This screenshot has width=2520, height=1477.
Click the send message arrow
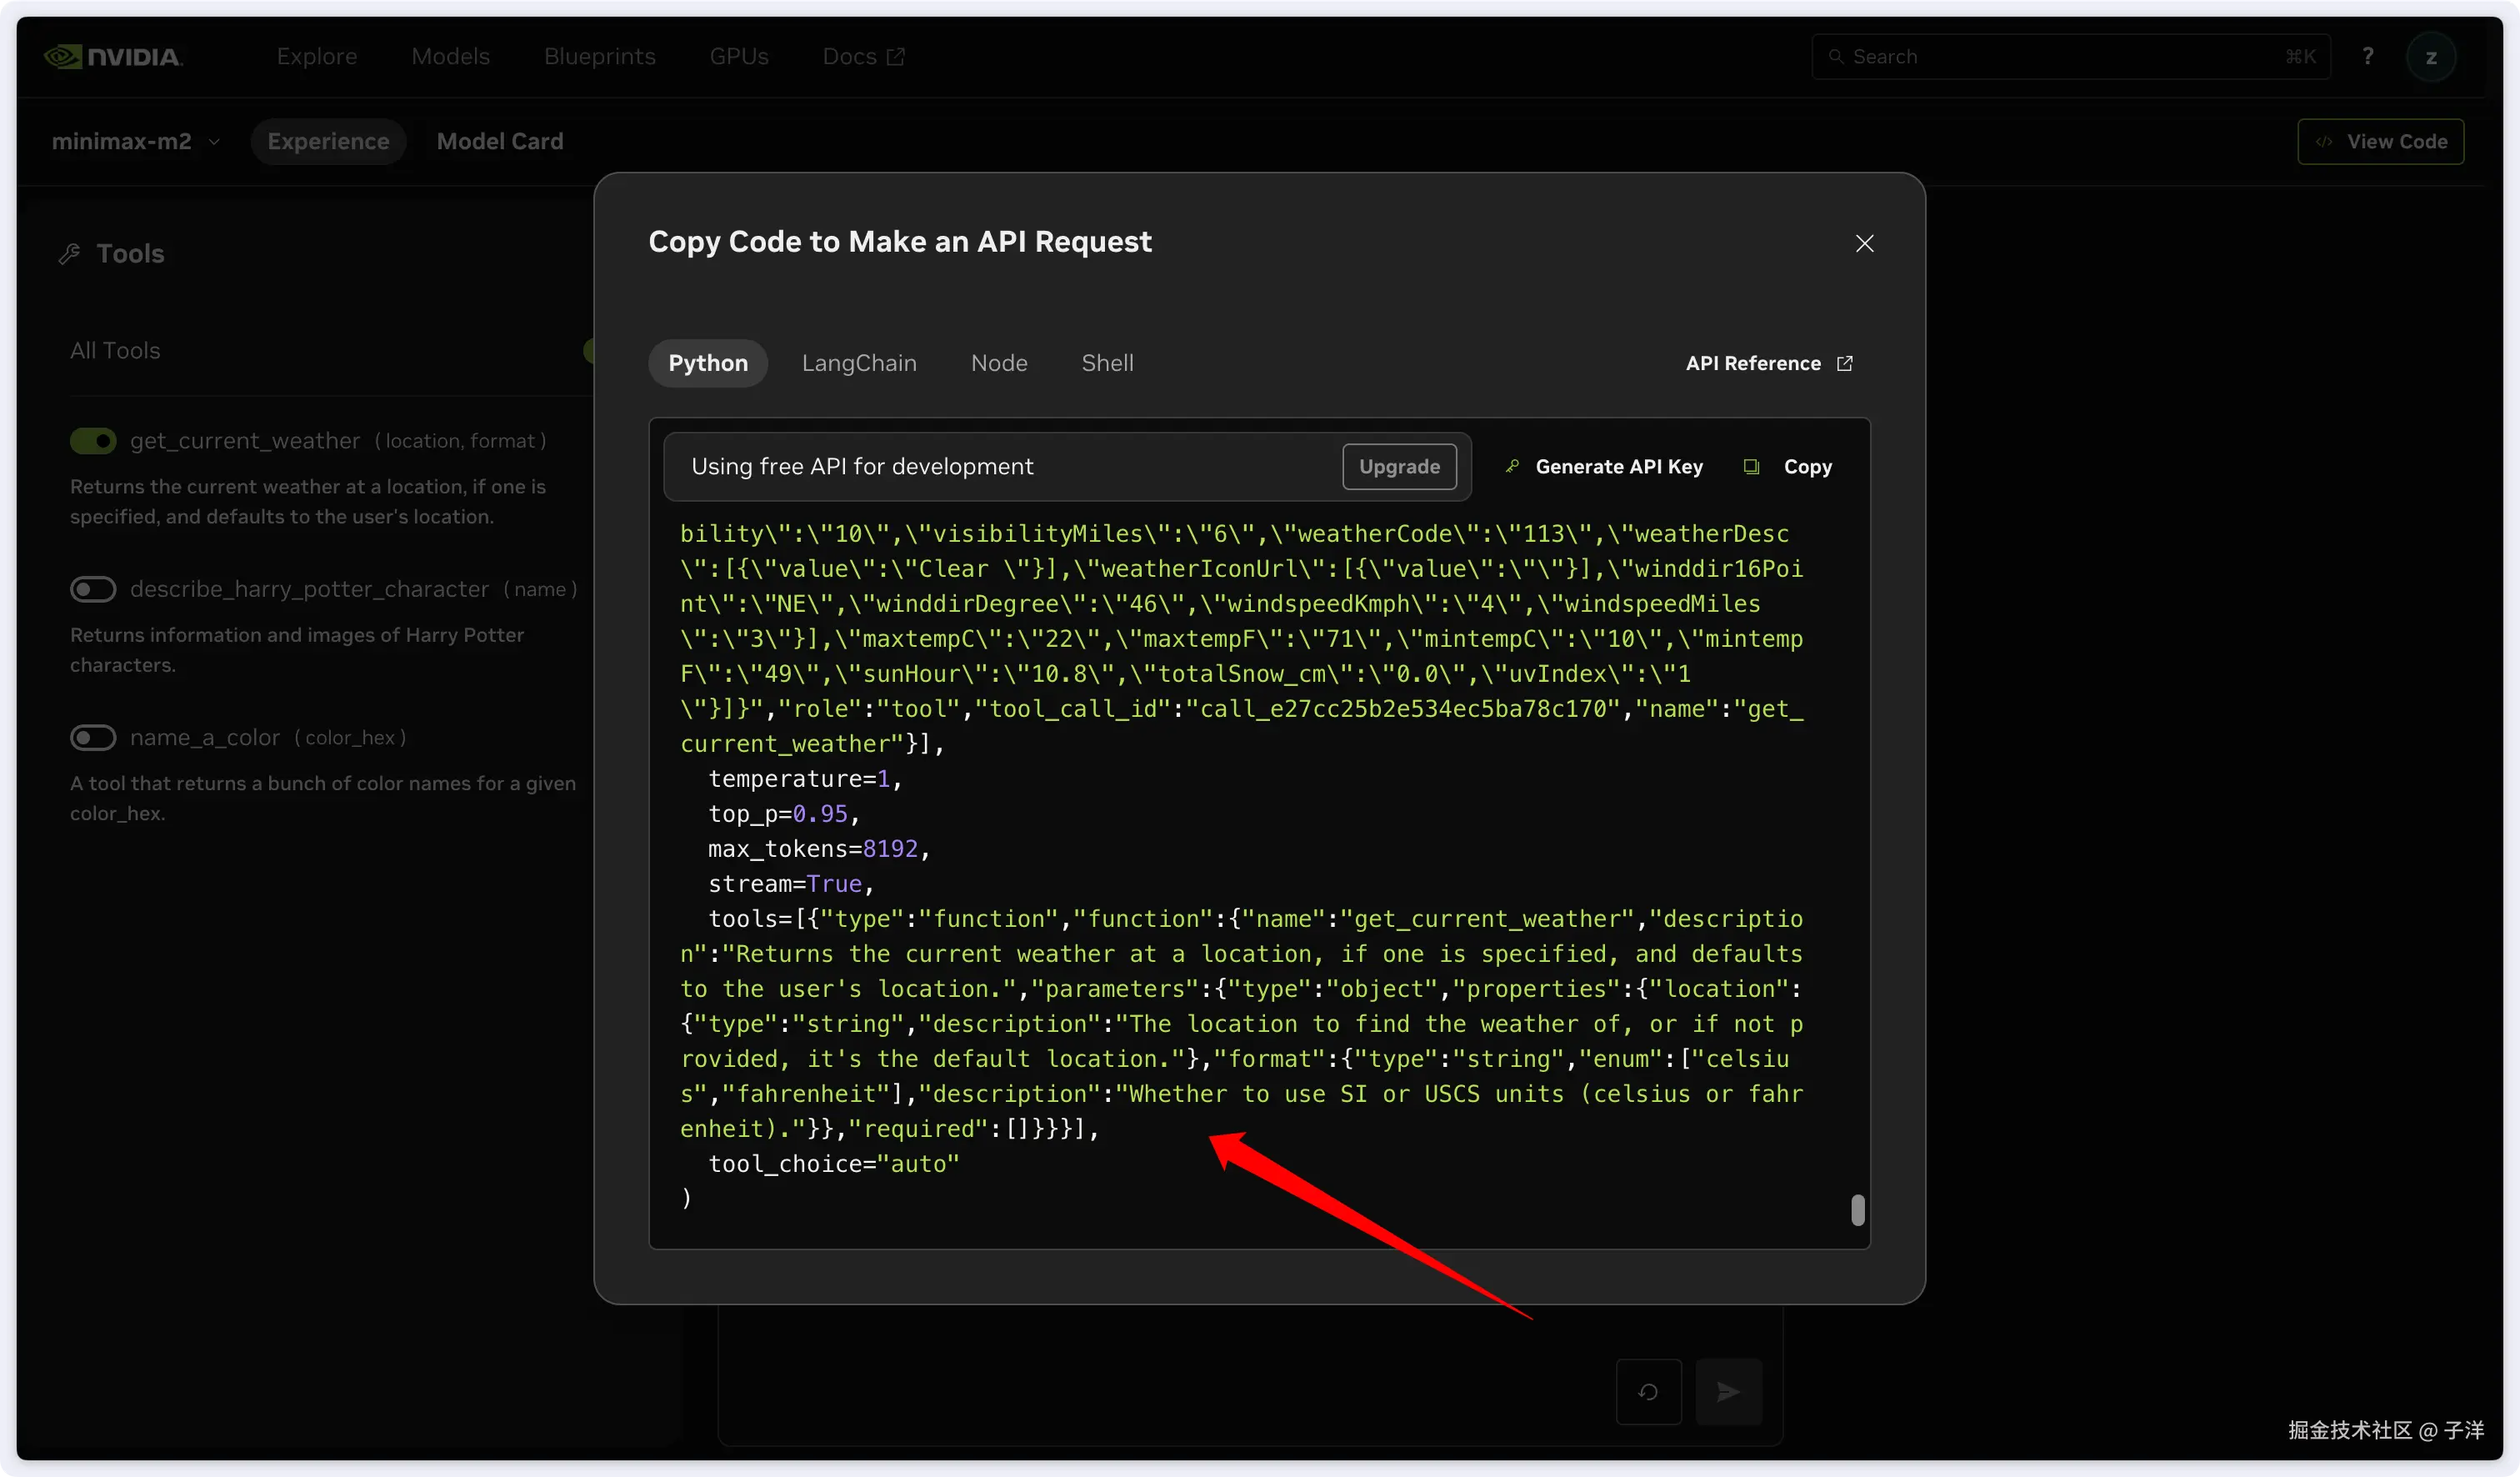1729,1391
